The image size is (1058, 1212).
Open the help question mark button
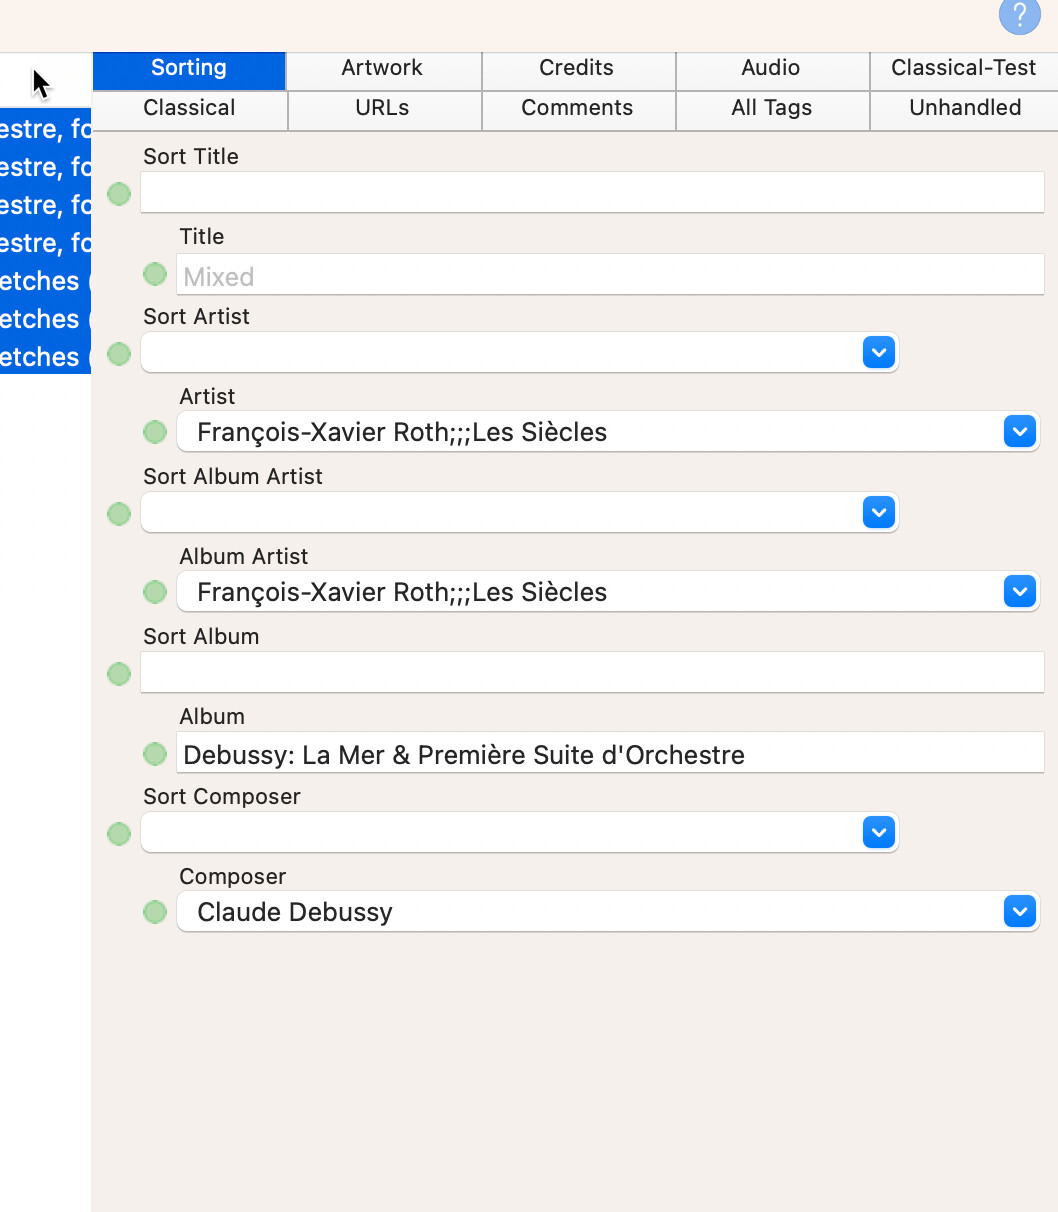point(1019,15)
